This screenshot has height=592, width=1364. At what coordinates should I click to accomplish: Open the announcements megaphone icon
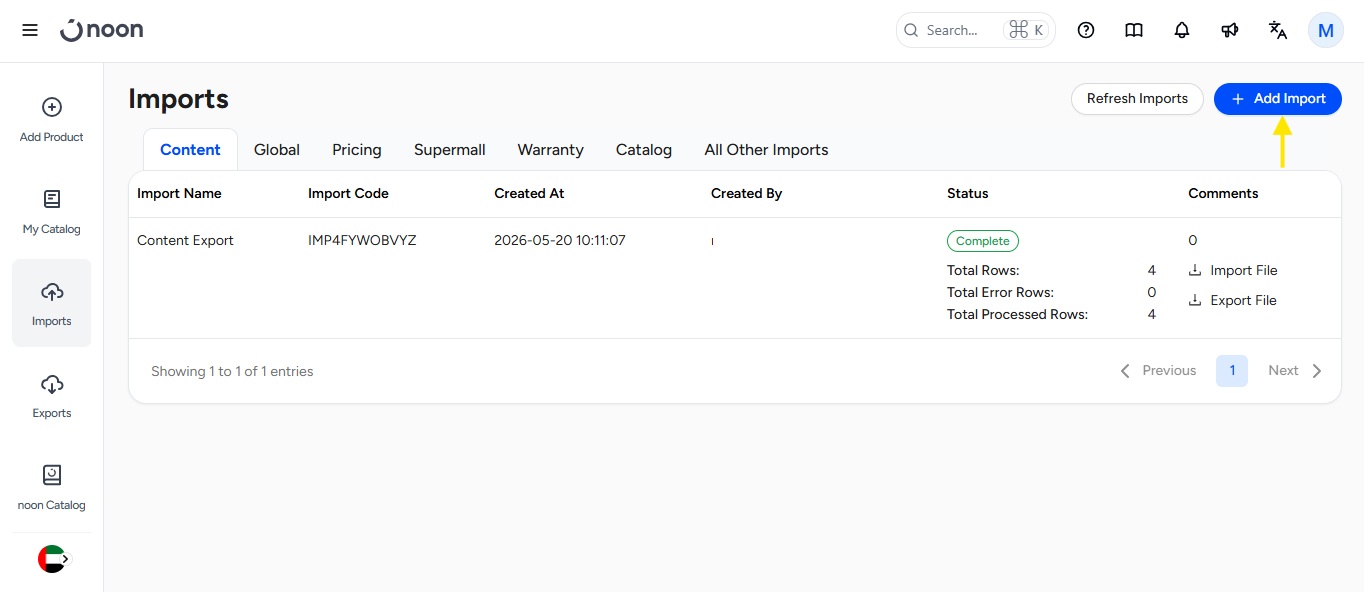1230,30
